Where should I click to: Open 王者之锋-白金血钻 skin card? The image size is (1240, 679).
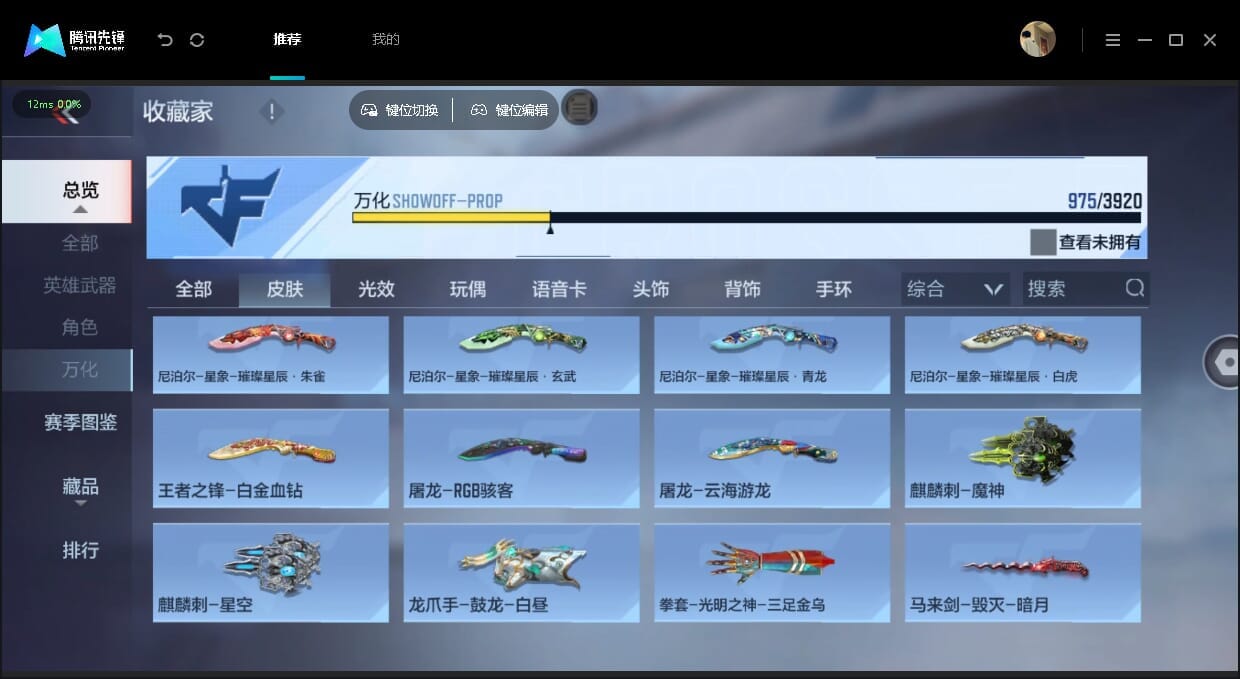(x=271, y=458)
